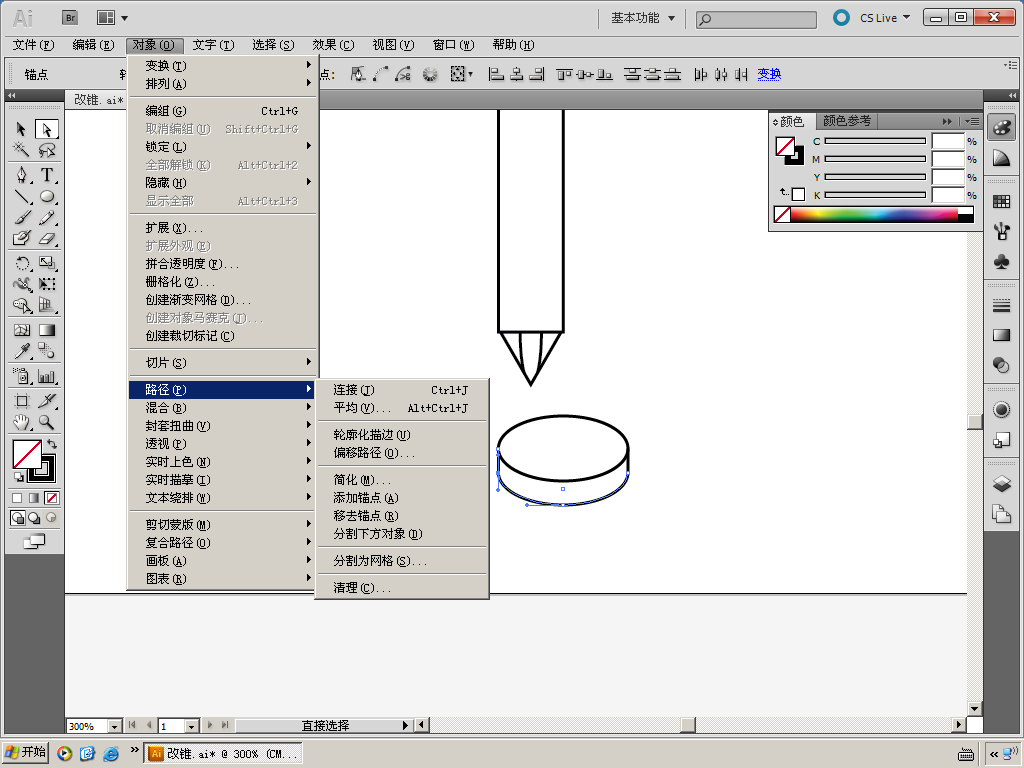Choose 连接 from path submenu
This screenshot has width=1024, height=768.
click(x=402, y=390)
